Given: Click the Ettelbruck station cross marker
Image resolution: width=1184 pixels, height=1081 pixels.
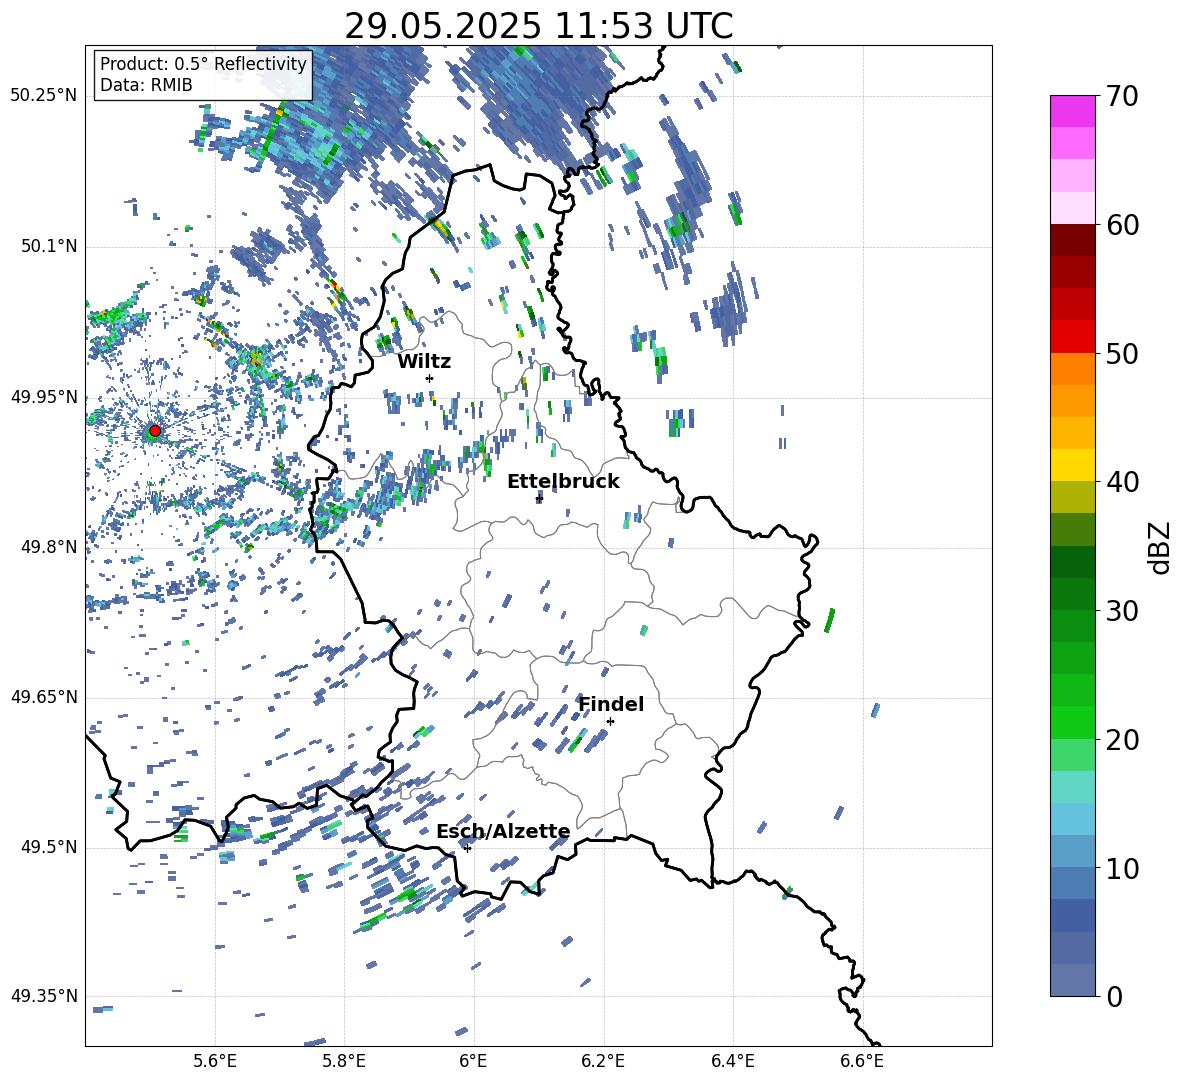Looking at the screenshot, I should point(539,498).
